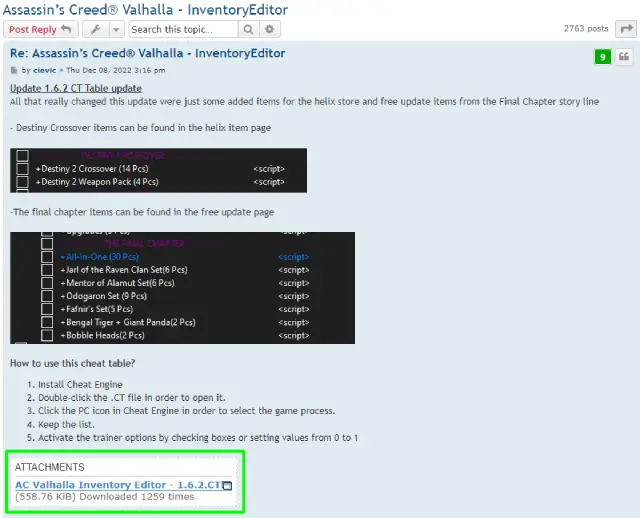The width and height of the screenshot is (640, 518).
Task: Click the All-In-One (30 Pcs) entry text
Action: pos(100,257)
